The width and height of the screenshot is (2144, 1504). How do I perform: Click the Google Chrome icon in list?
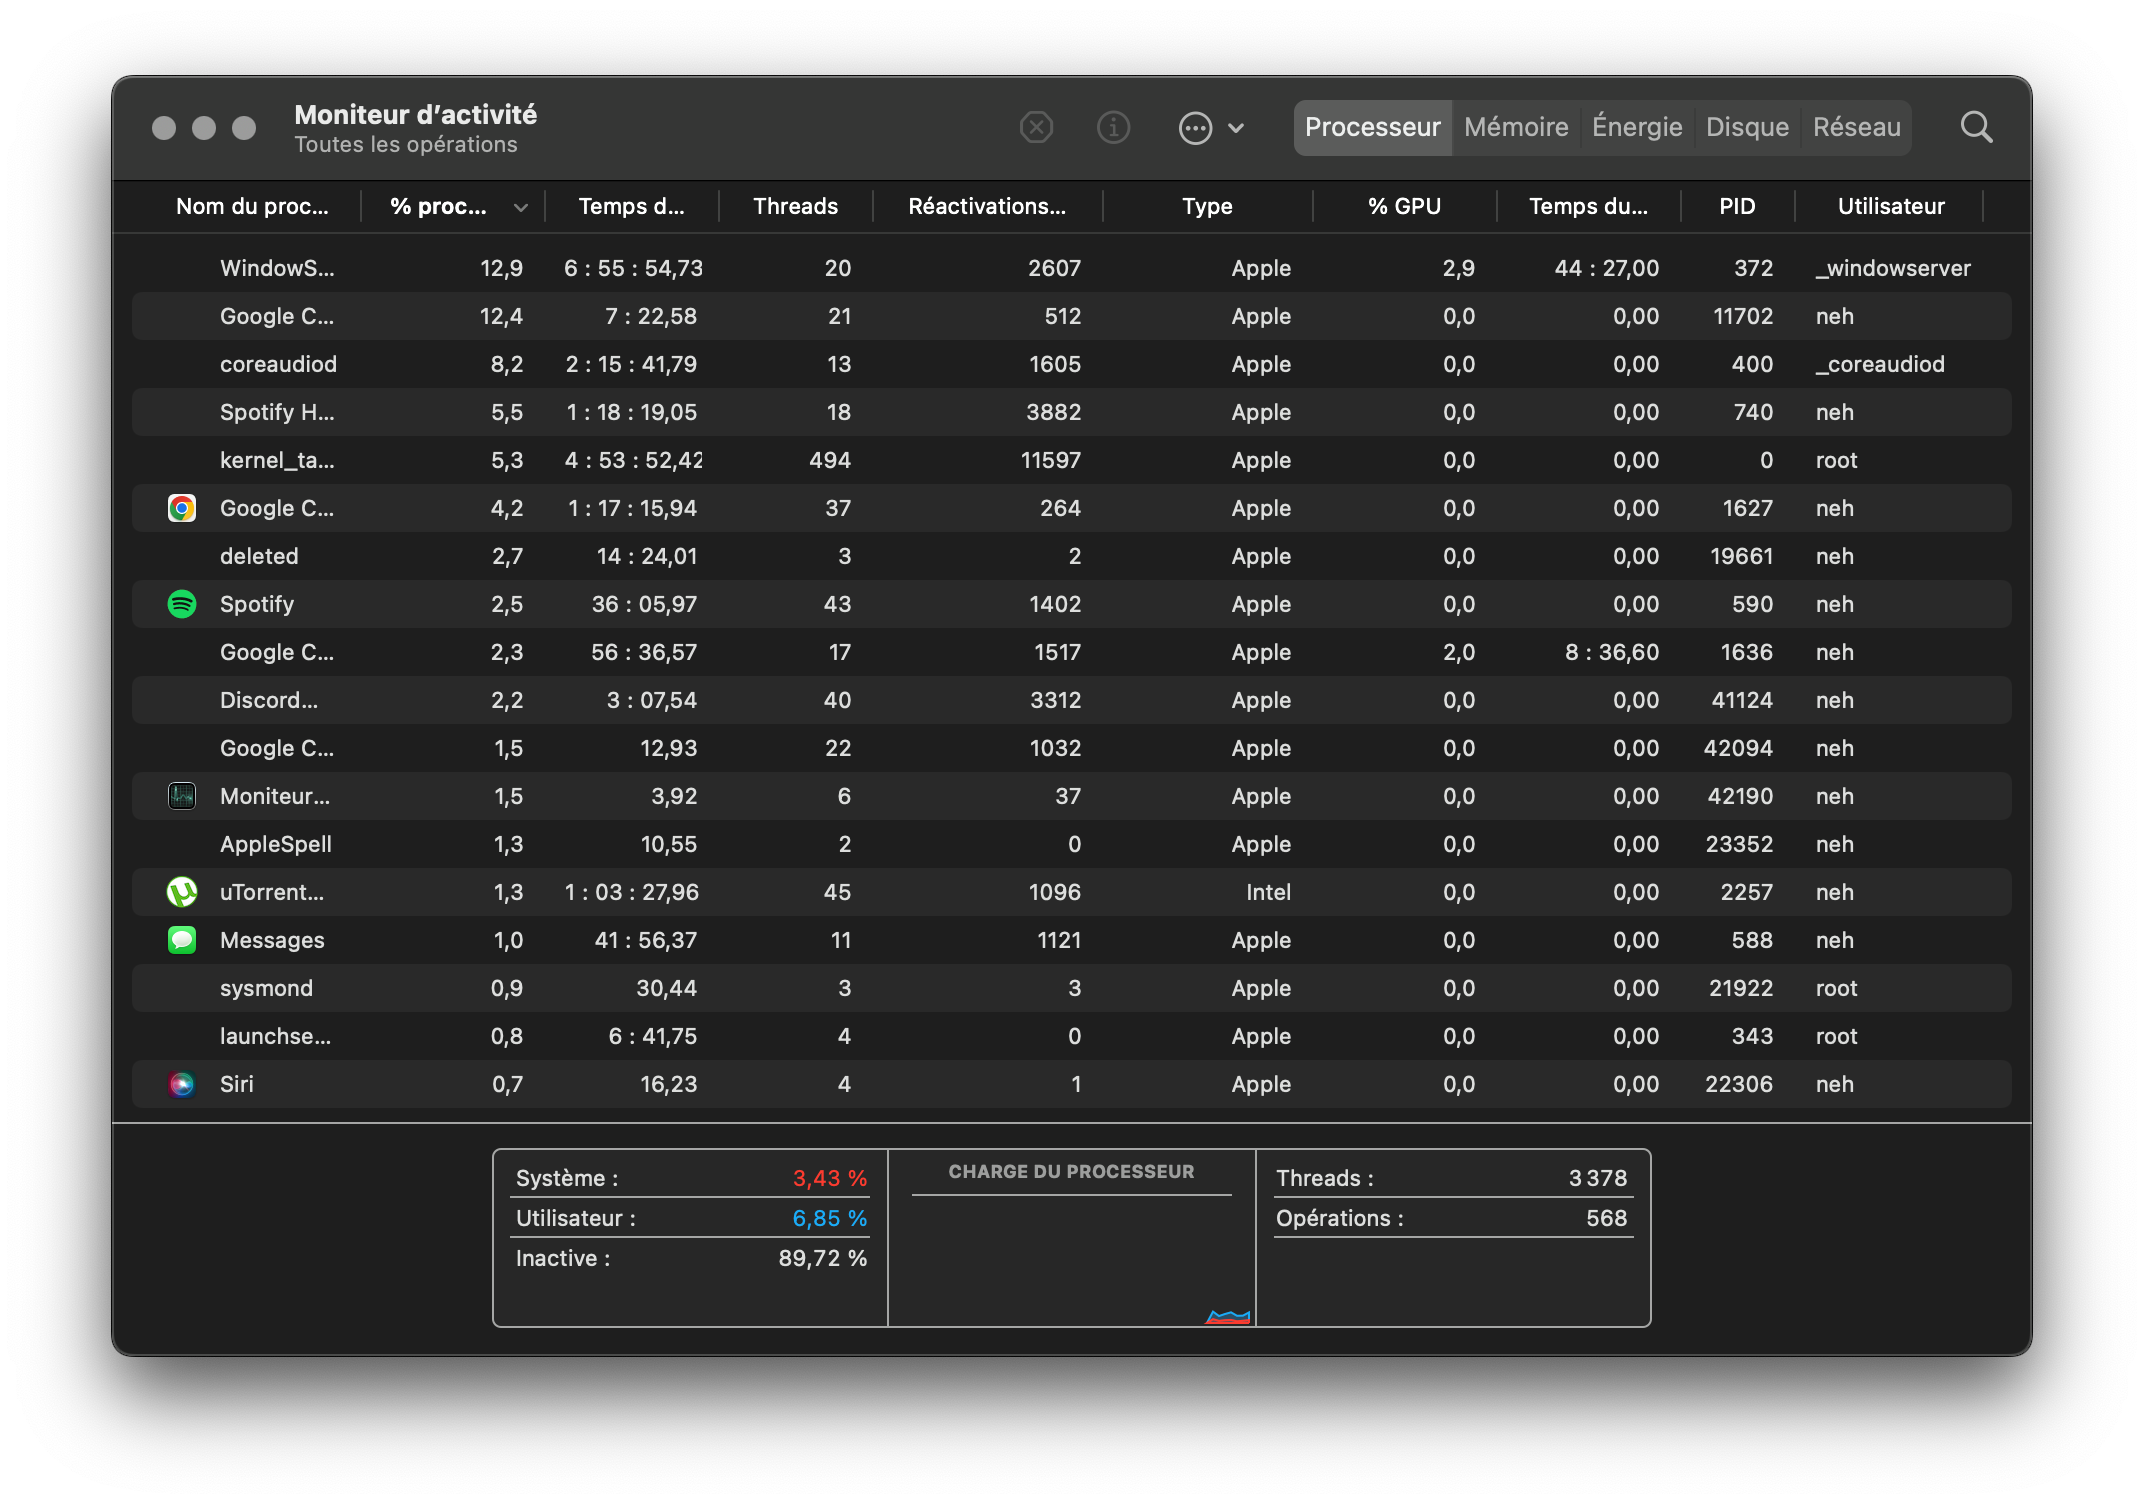(x=182, y=508)
